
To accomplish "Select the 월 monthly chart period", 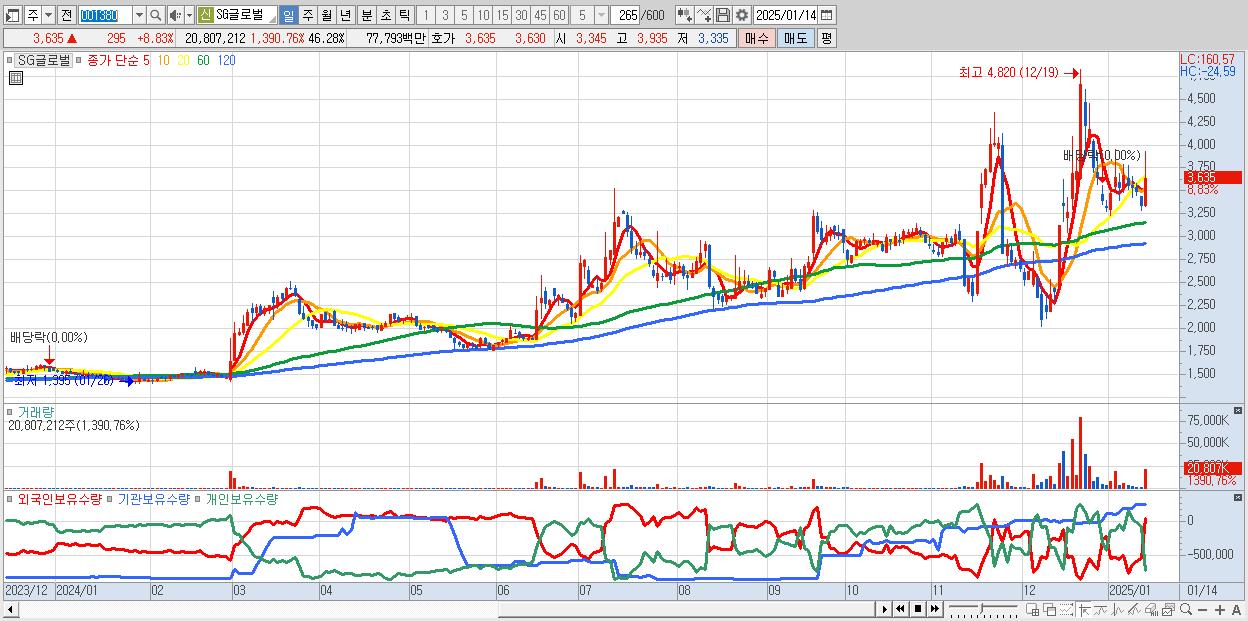I will pyautogui.click(x=326, y=15).
